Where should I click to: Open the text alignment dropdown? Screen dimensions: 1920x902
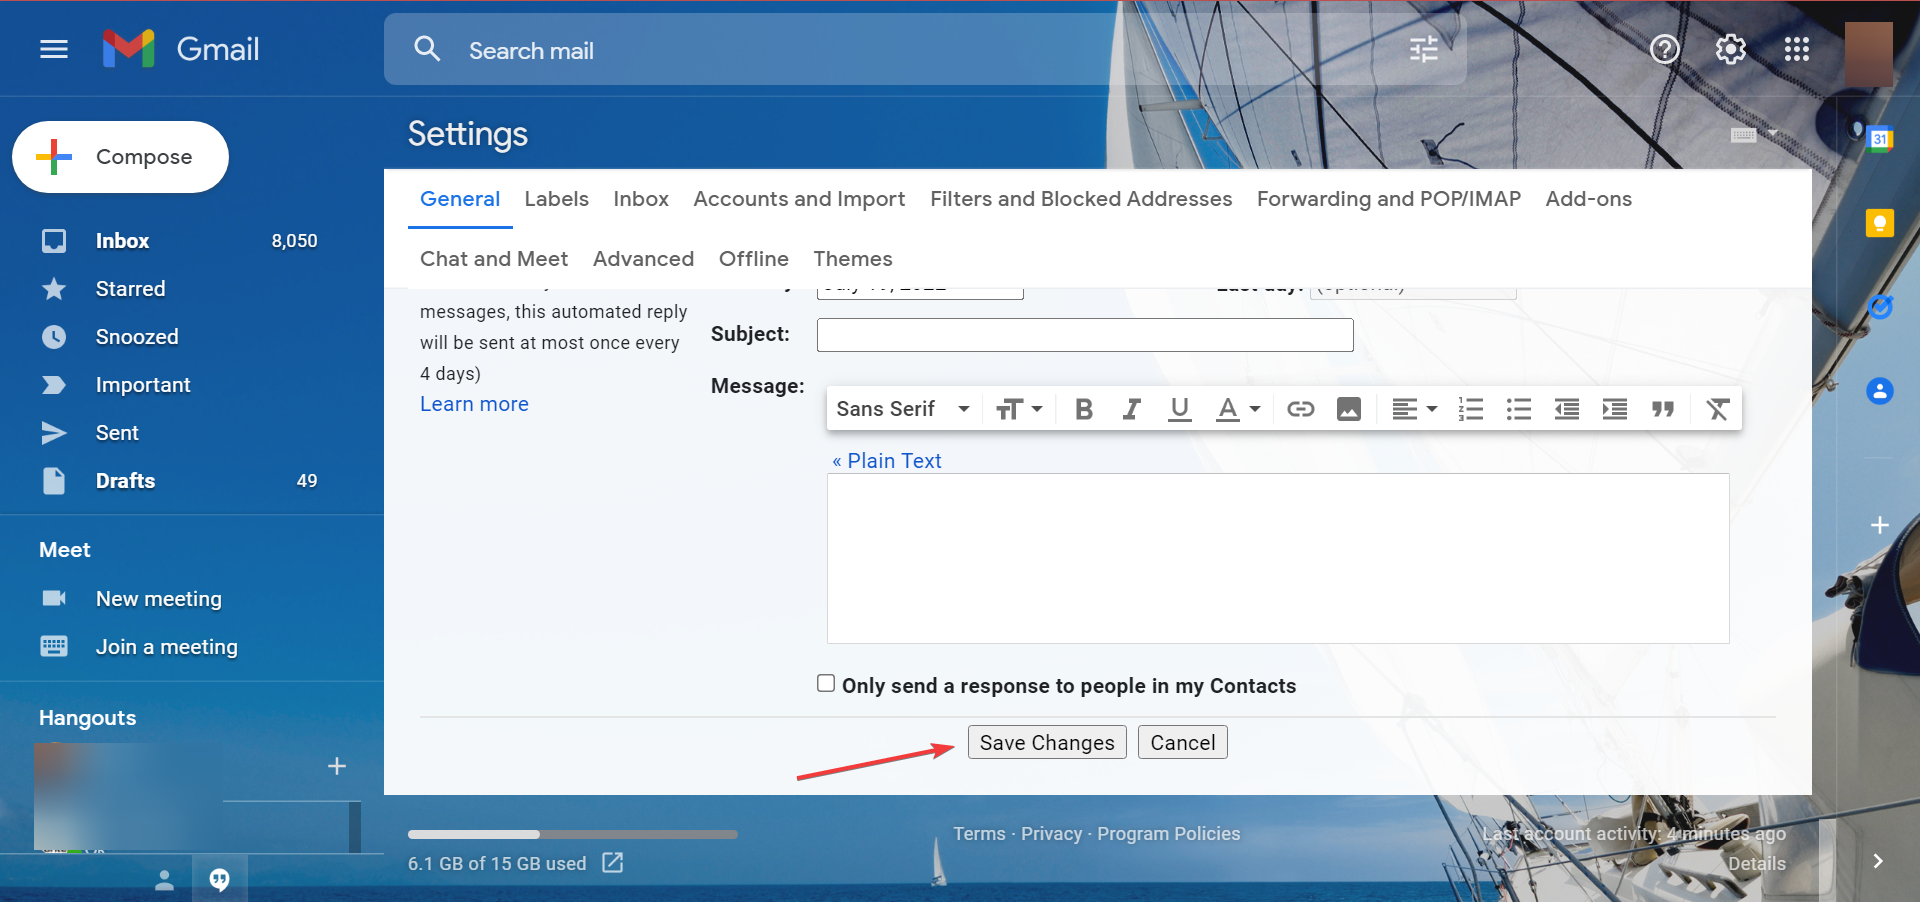point(1413,408)
